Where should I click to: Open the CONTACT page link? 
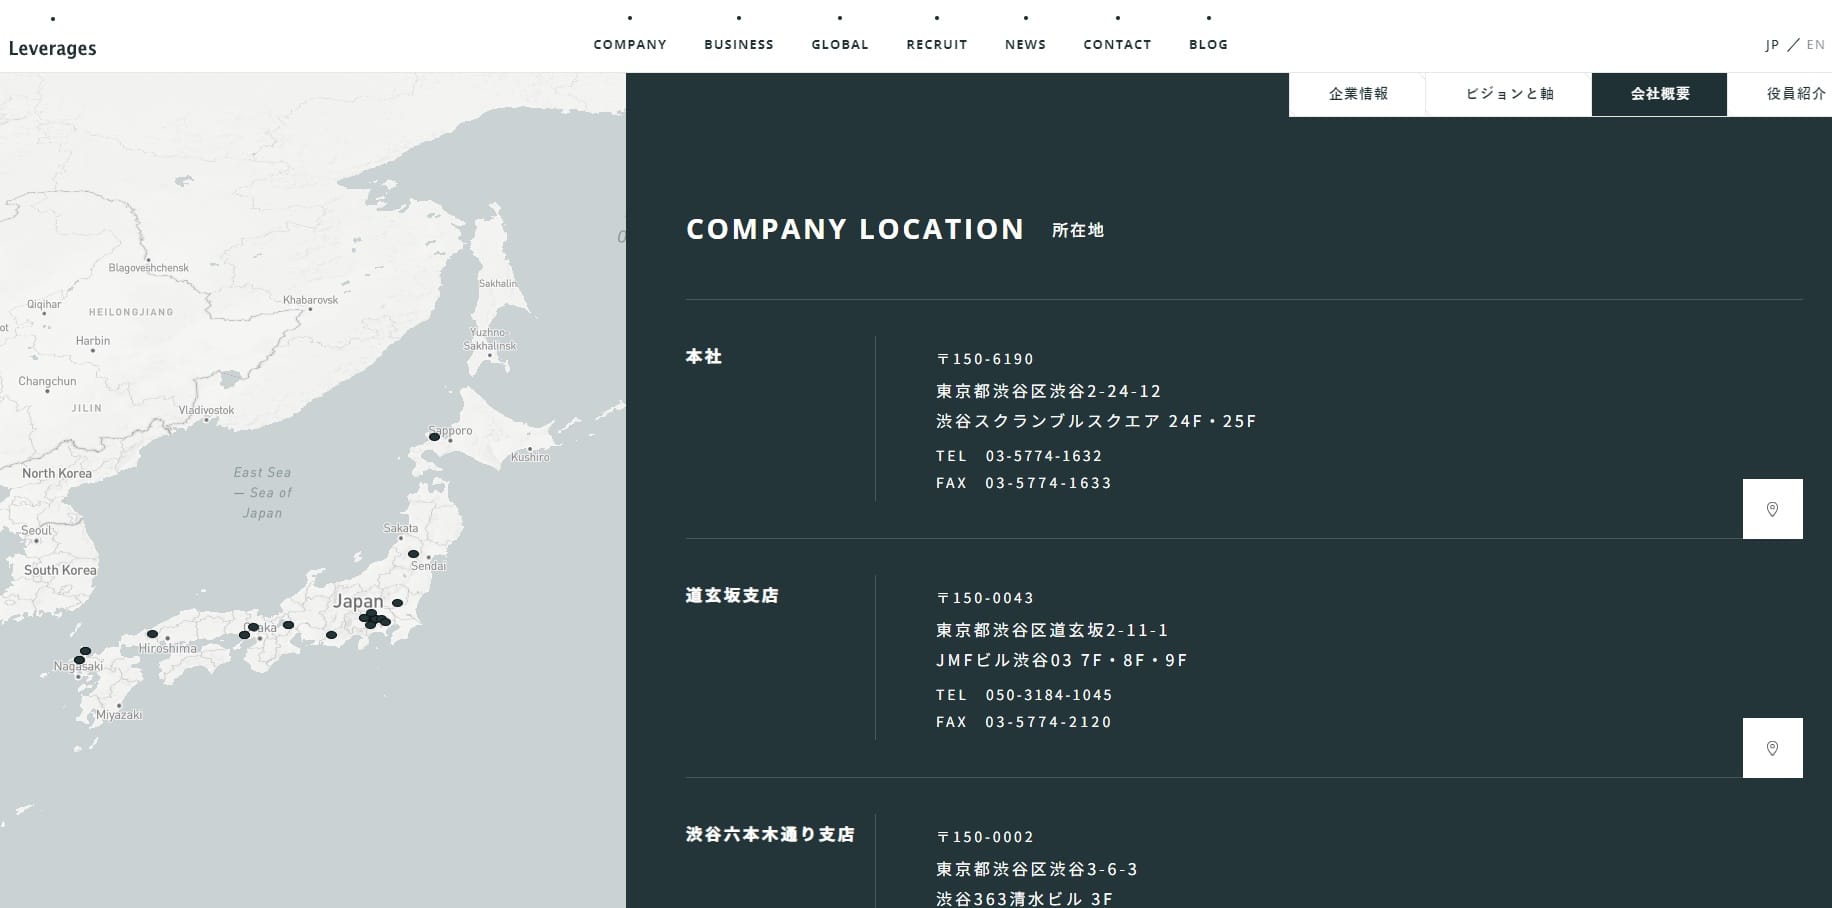tap(1117, 44)
